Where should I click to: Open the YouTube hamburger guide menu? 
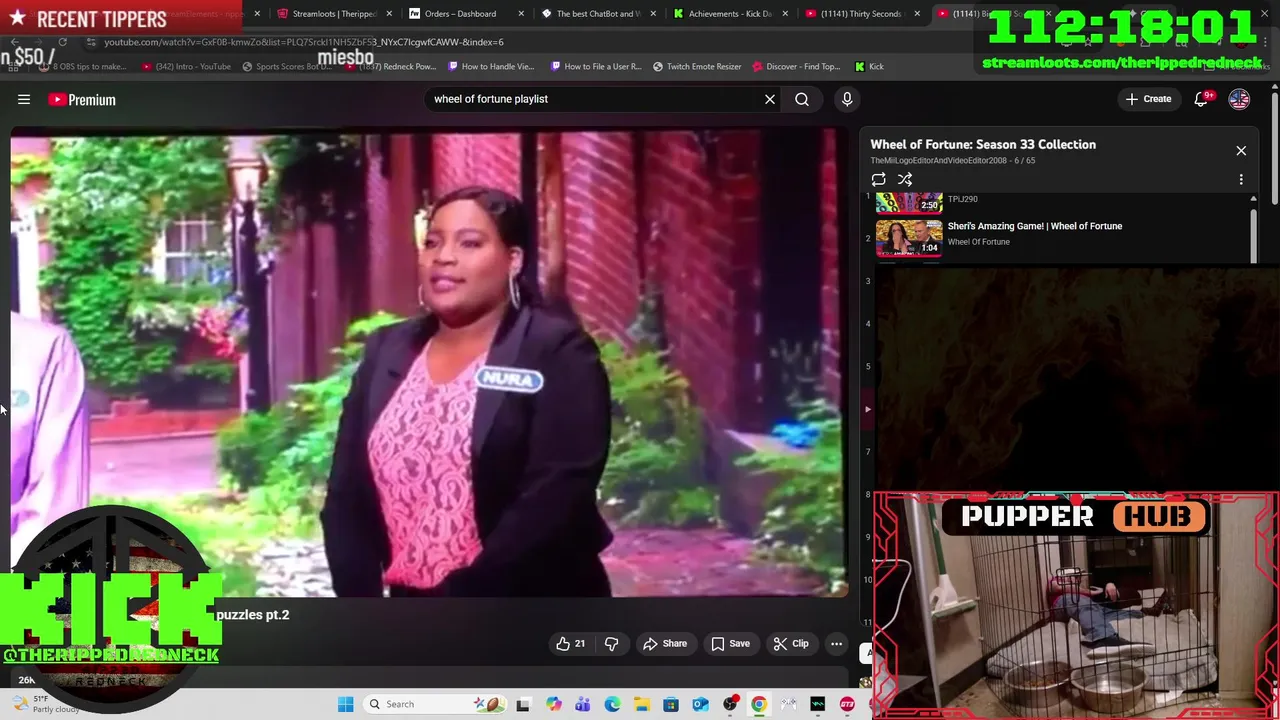click(24, 99)
